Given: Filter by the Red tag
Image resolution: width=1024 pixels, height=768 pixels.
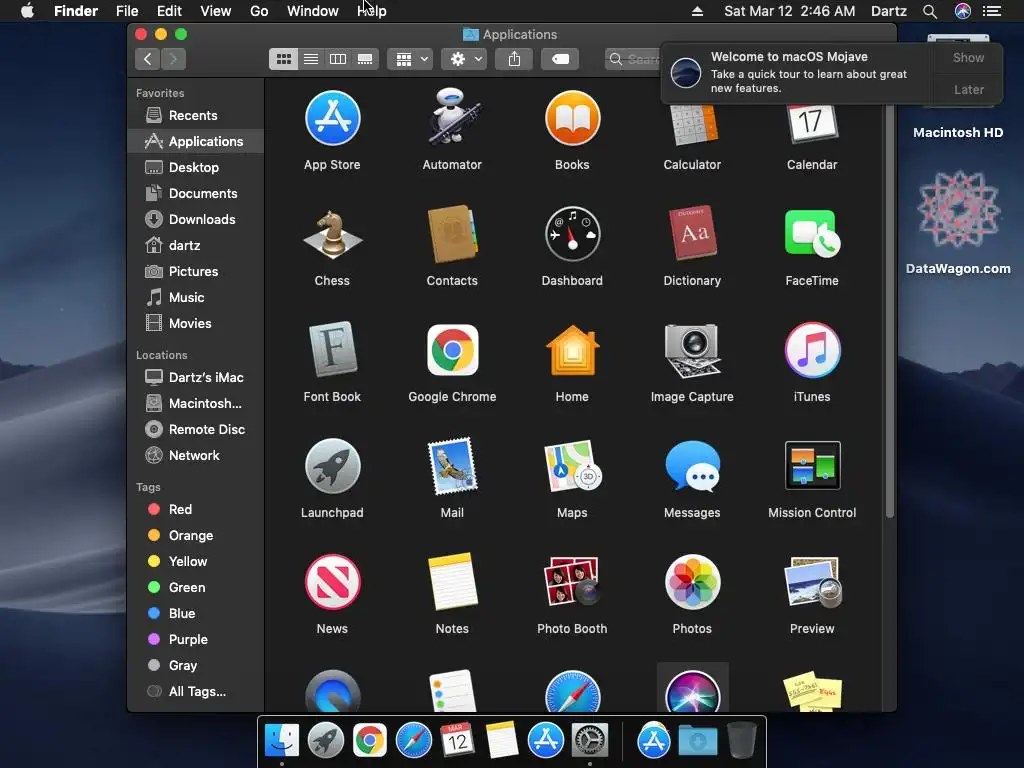Looking at the screenshot, I should (196, 509).
